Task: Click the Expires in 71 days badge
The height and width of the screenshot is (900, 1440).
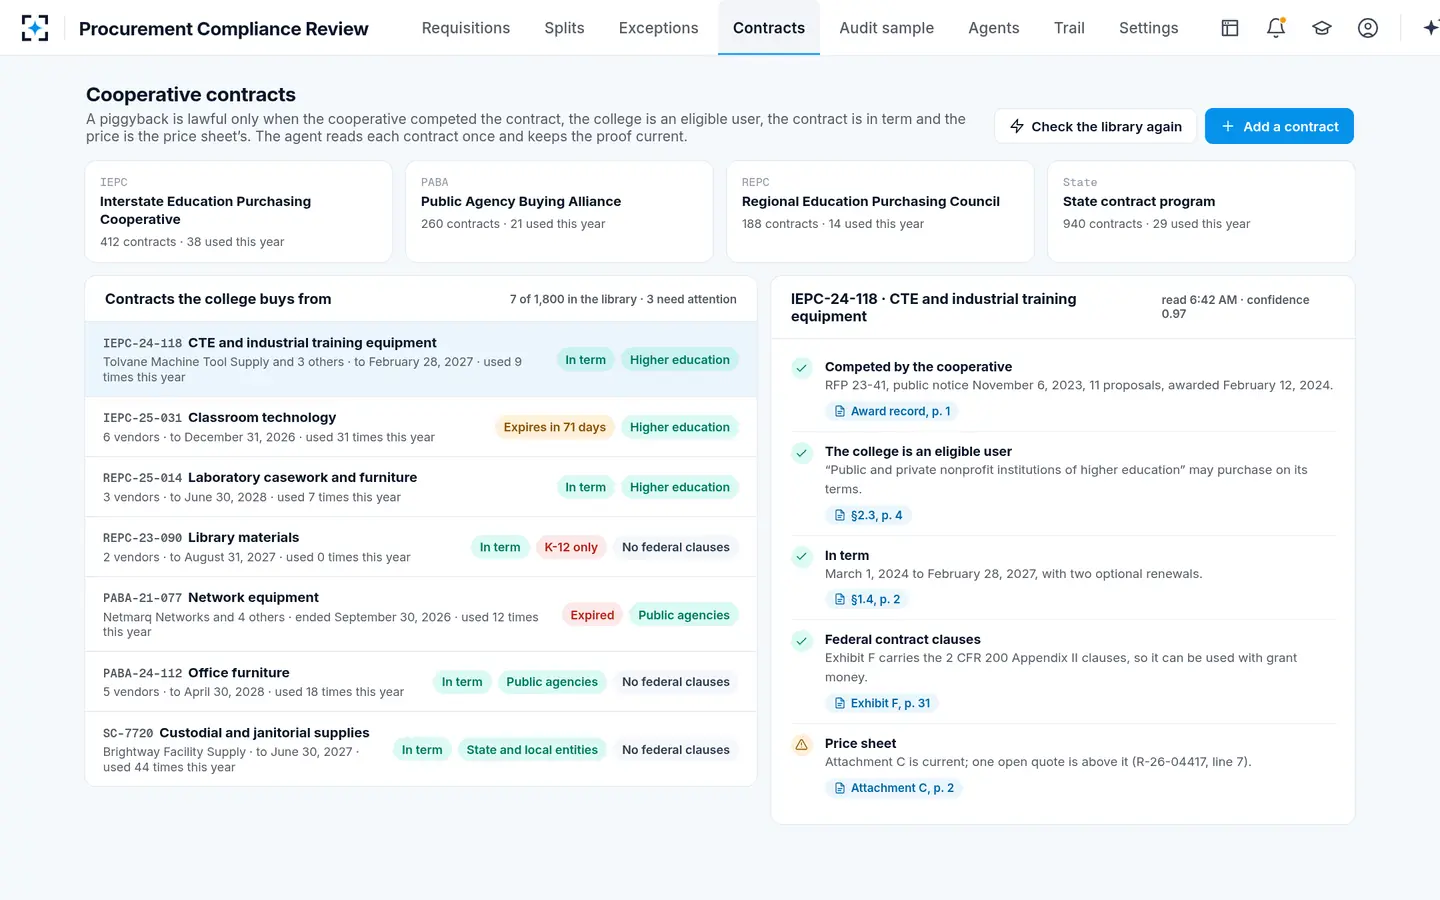Action: coord(555,427)
